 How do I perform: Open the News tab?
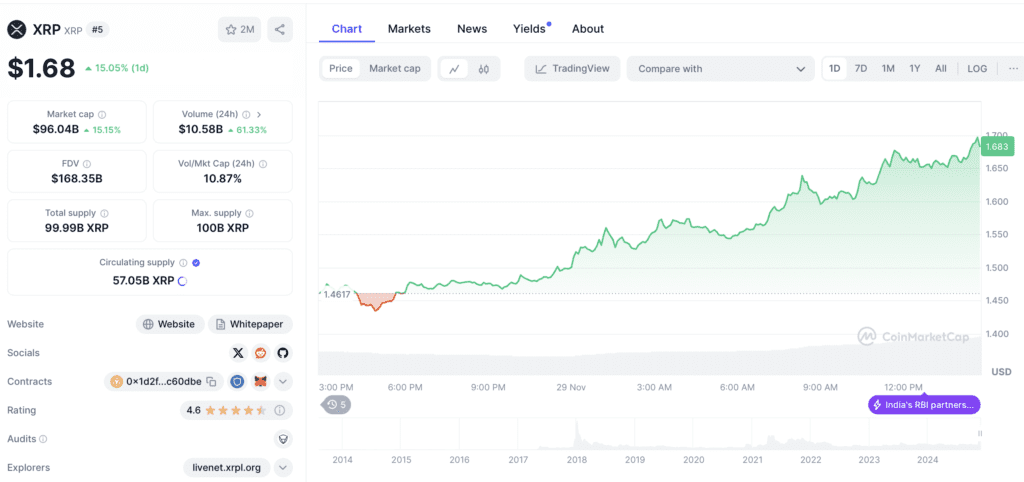click(472, 29)
